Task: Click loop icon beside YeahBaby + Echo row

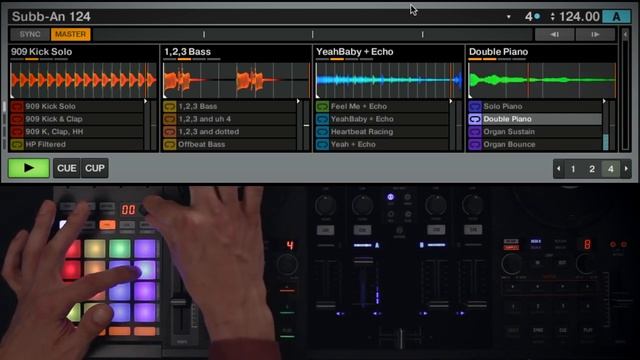Action: [322, 119]
